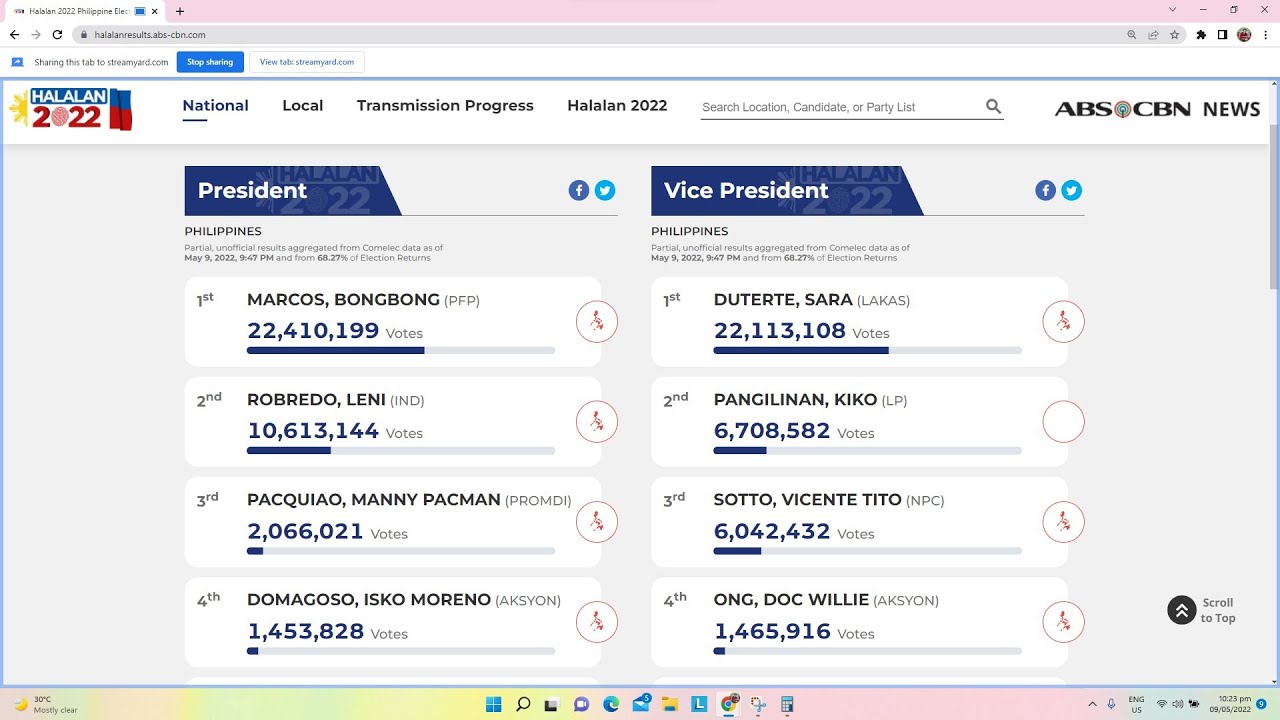Toggle the browser side panel icon
Screen dimensions: 1280x720
pos(1222,34)
